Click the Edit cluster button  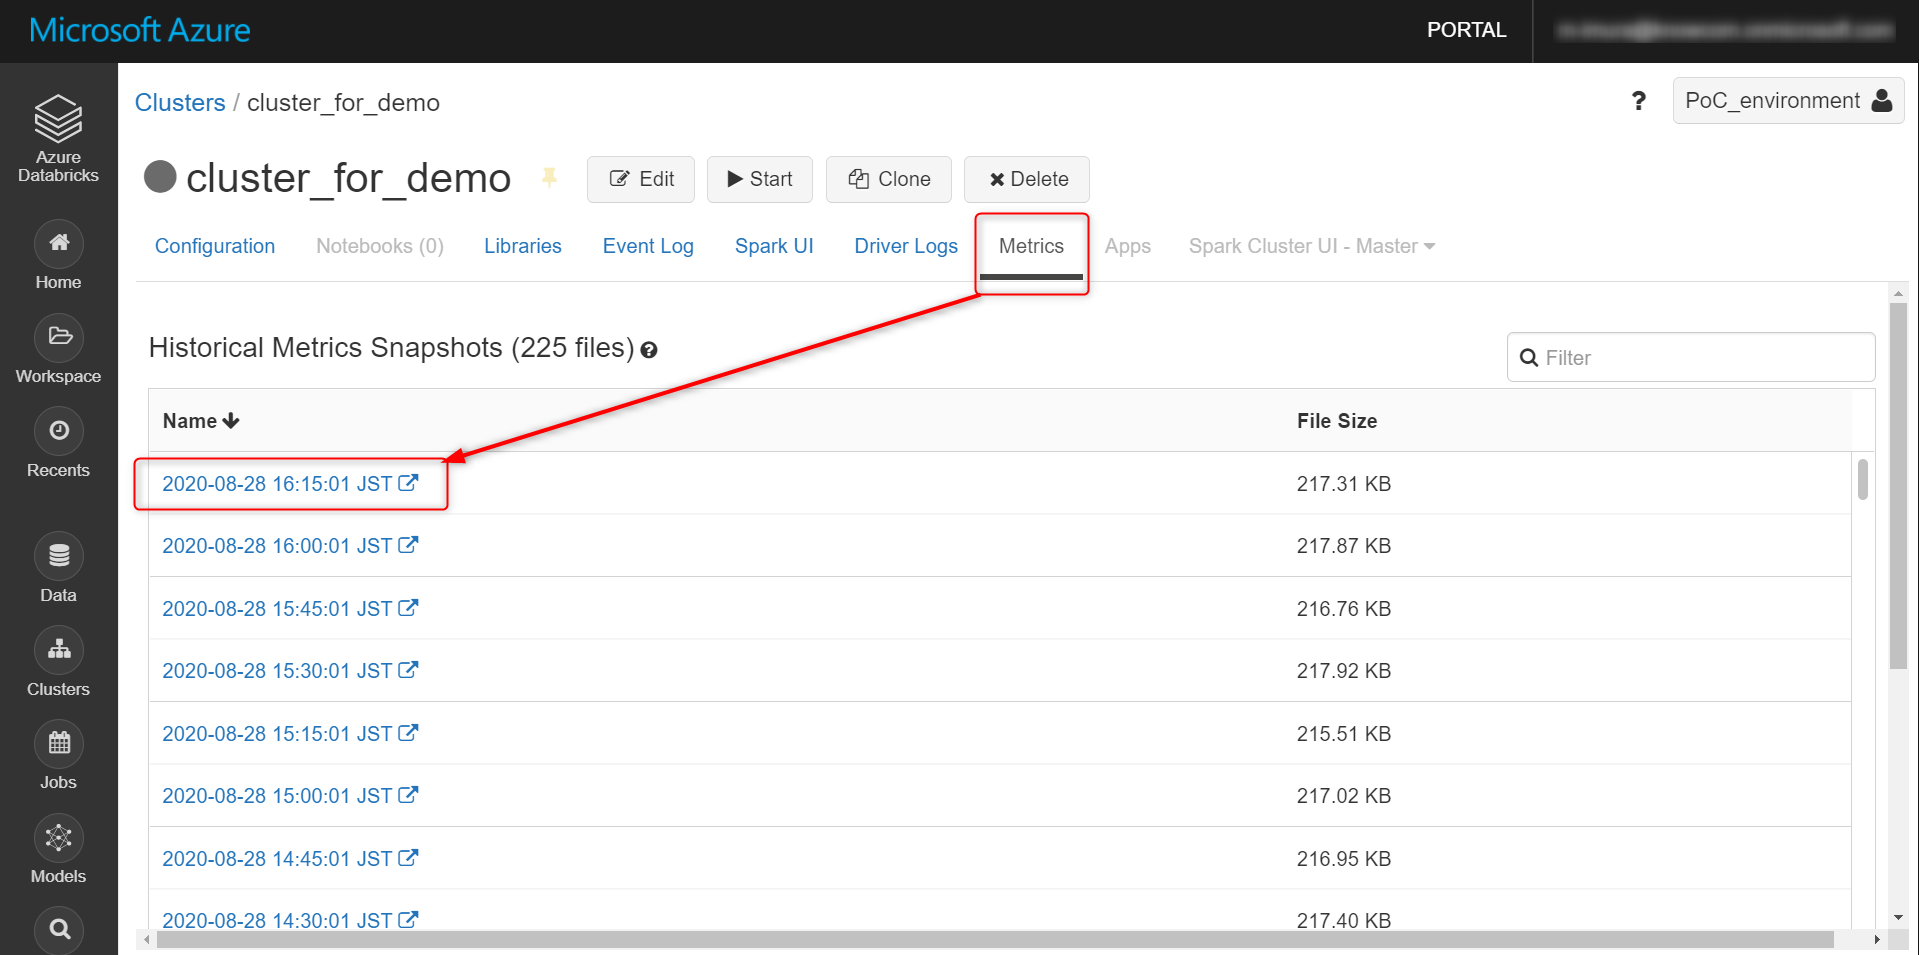[x=641, y=179]
